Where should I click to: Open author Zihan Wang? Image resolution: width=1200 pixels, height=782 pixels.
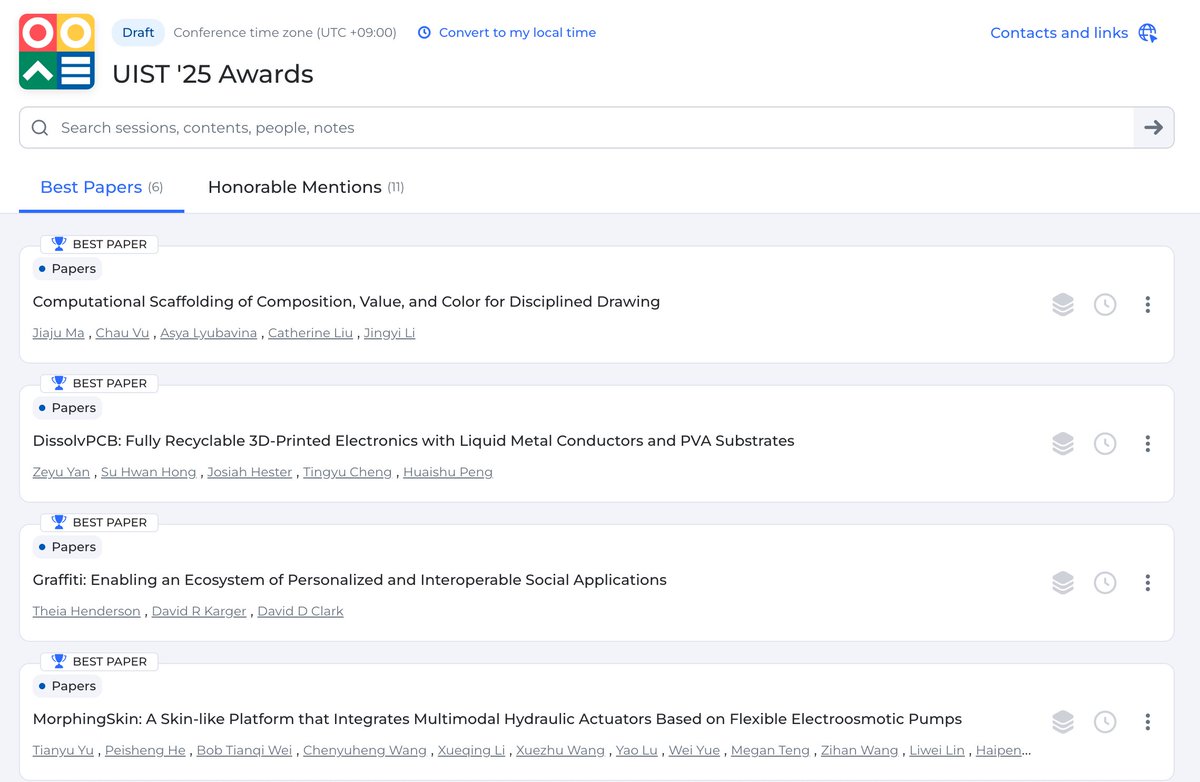click(859, 750)
